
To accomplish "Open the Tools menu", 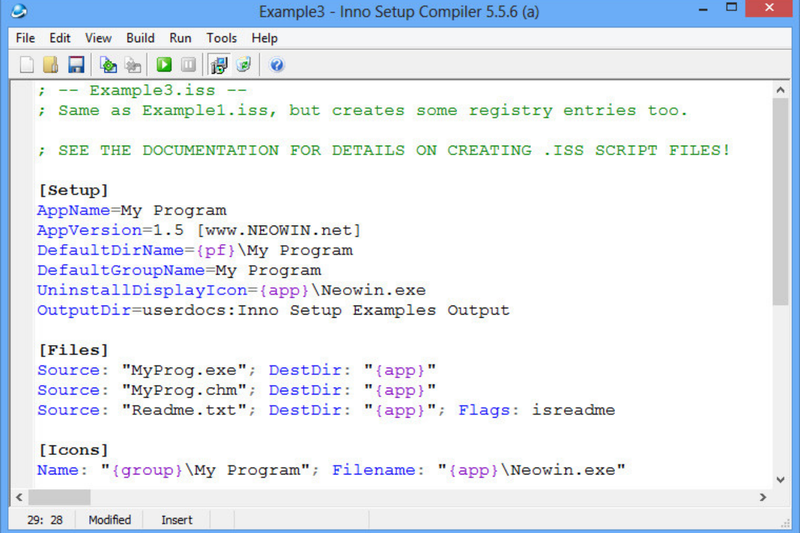I will [221, 38].
